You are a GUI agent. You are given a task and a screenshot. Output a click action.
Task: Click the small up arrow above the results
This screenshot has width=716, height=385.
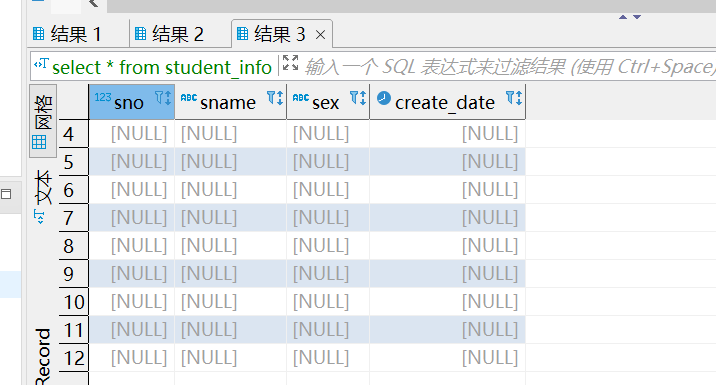point(623,17)
